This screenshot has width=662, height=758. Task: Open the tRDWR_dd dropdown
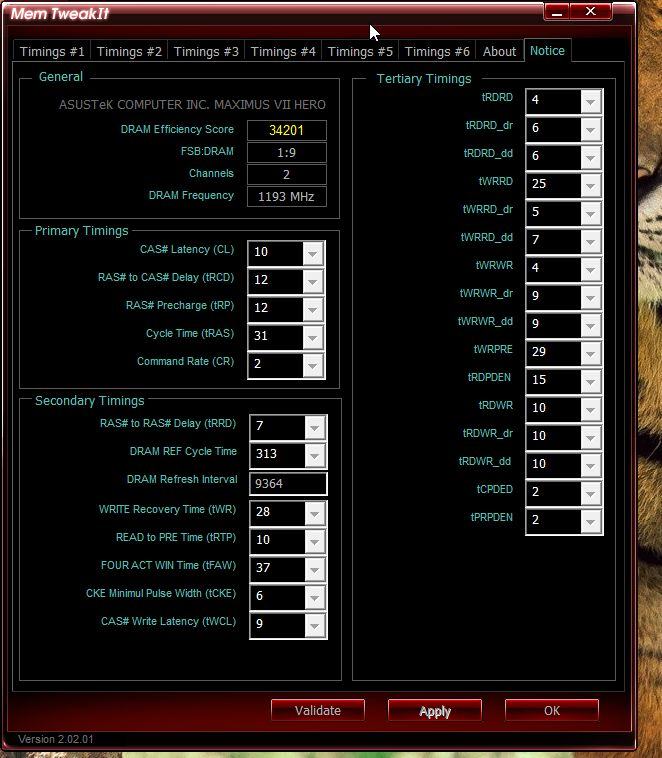point(590,466)
